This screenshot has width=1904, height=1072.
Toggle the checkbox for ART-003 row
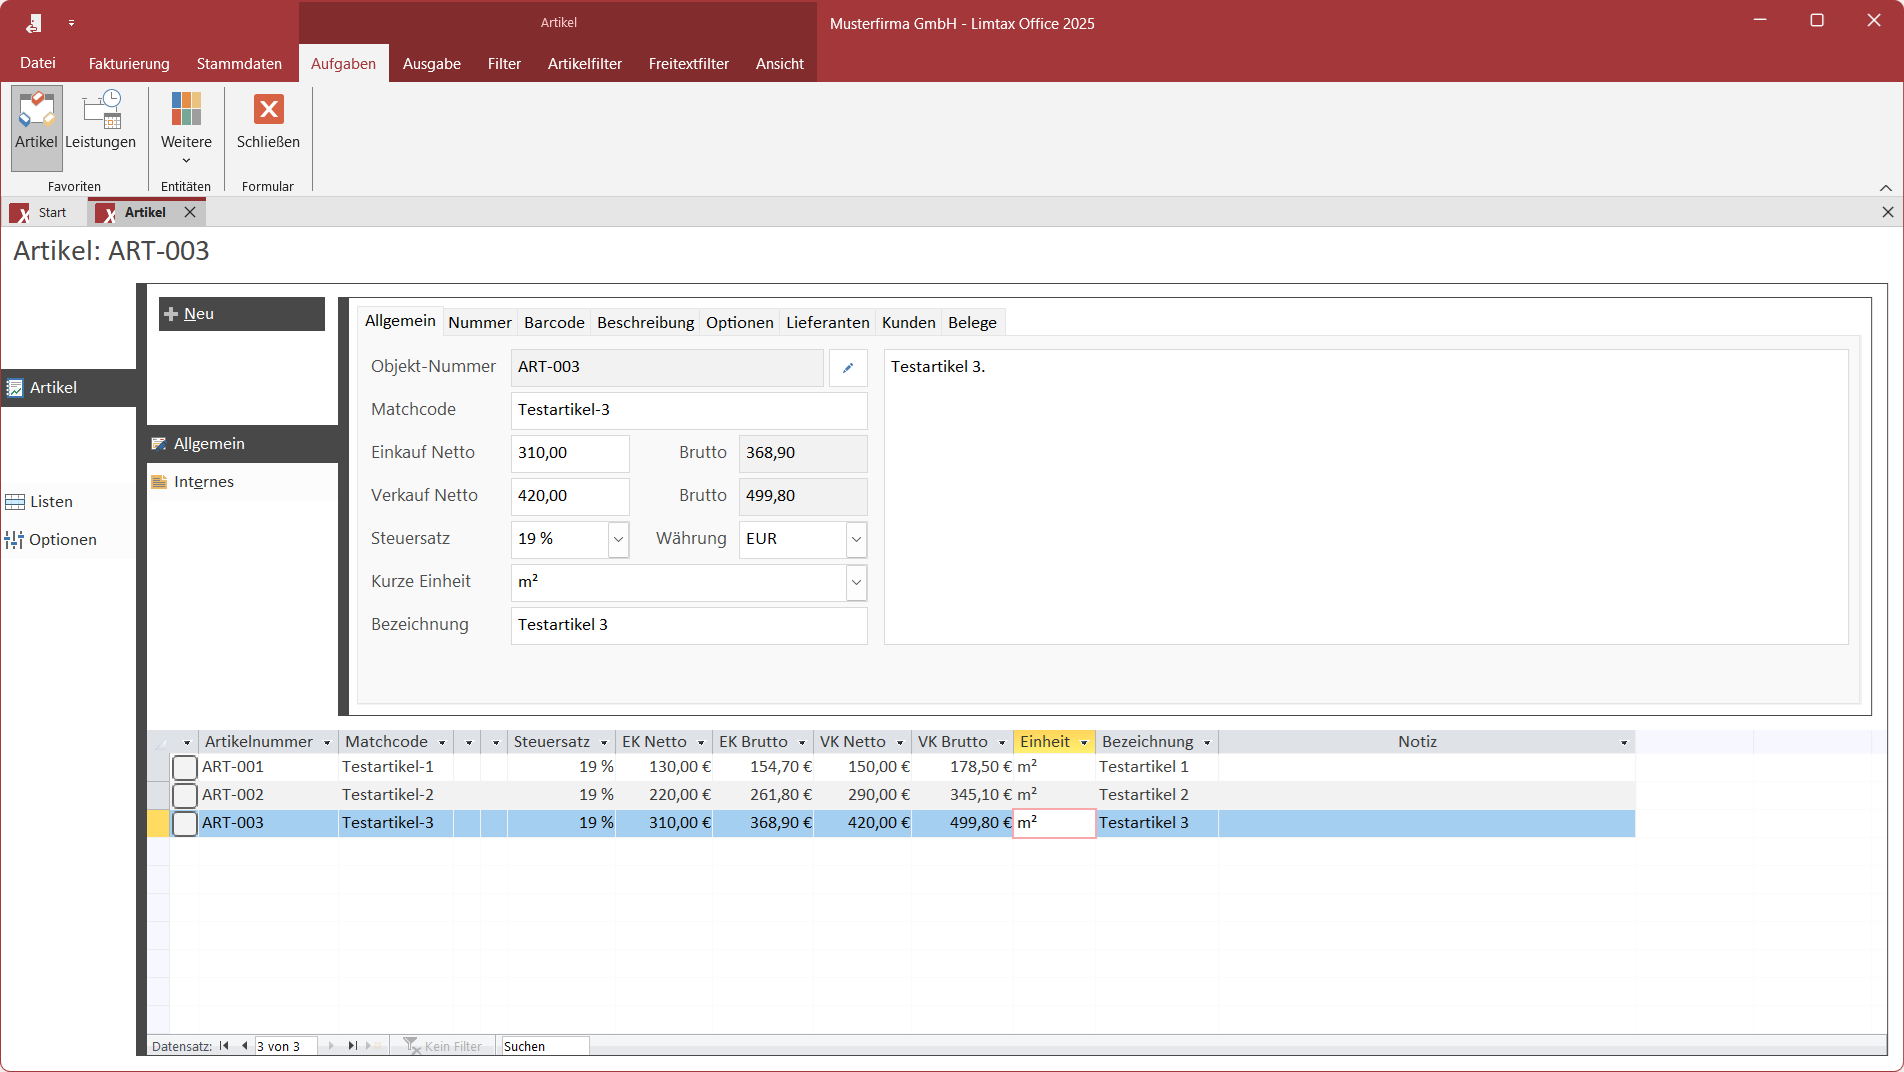point(185,824)
